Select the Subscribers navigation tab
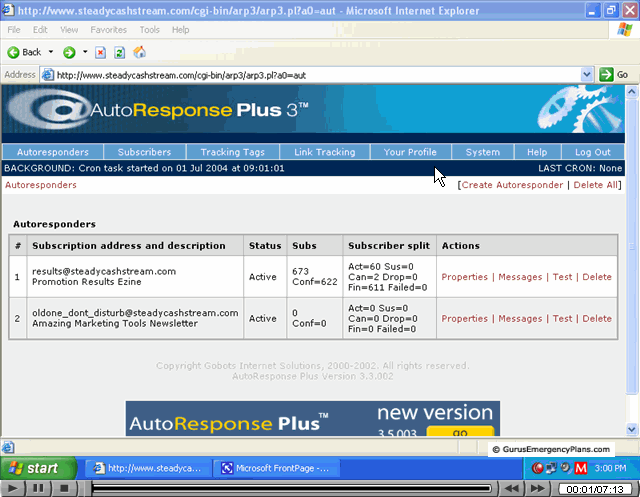Image resolution: width=640 pixels, height=497 pixels. coord(144,152)
